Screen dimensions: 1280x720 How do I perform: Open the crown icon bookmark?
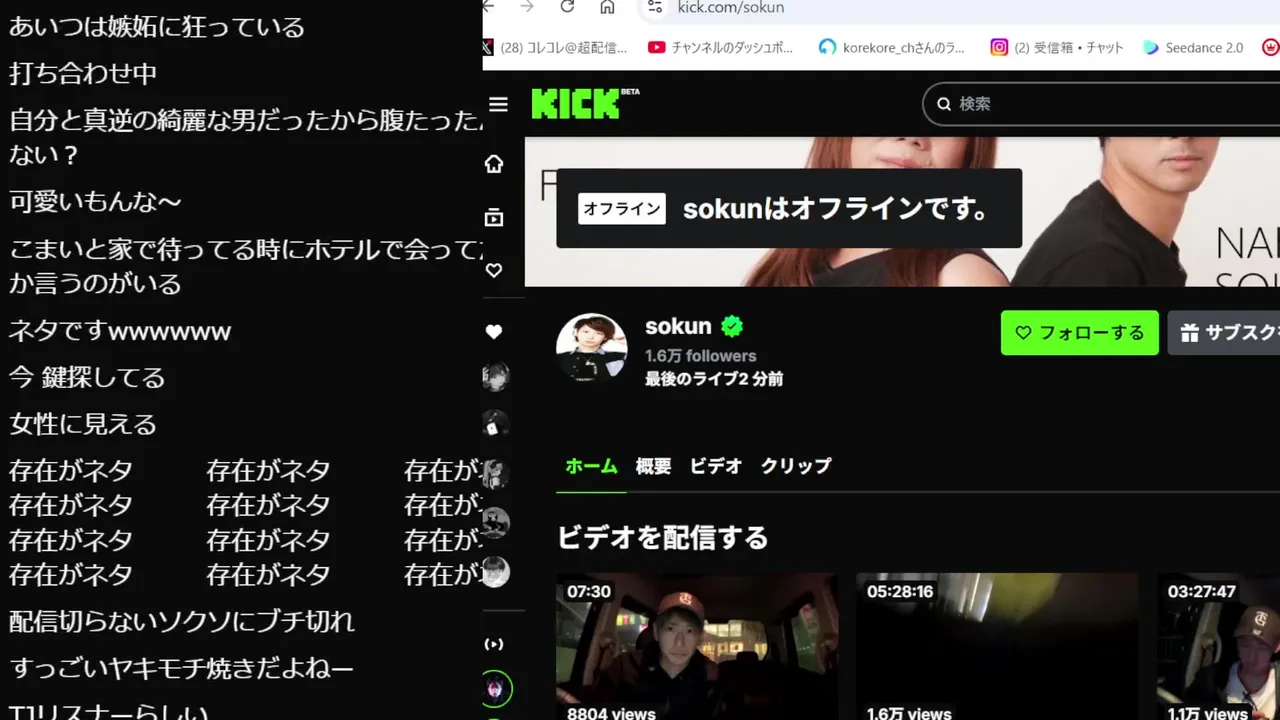pyautogui.click(x=1271, y=47)
